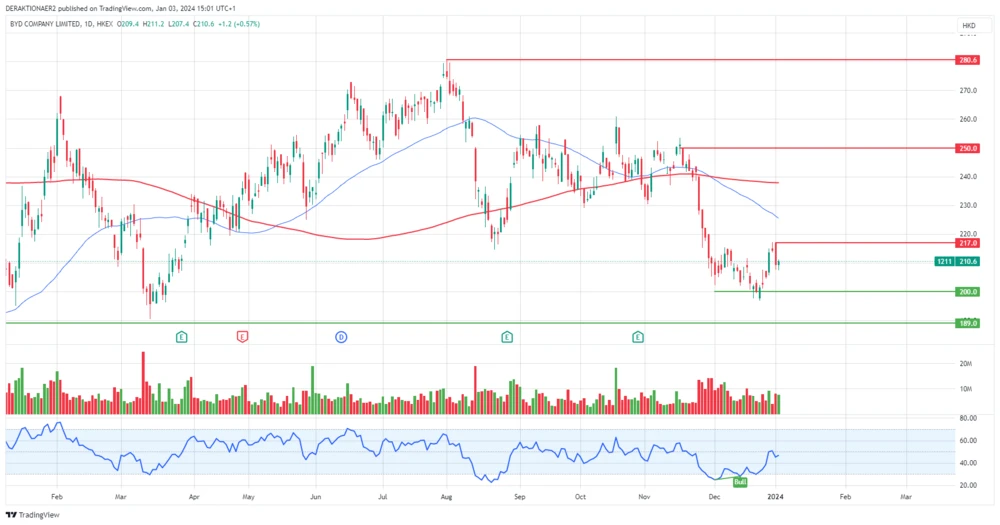Click the TradingView logo at bottom left
Image resolution: width=1000 pixels, height=525 pixels.
point(33,514)
